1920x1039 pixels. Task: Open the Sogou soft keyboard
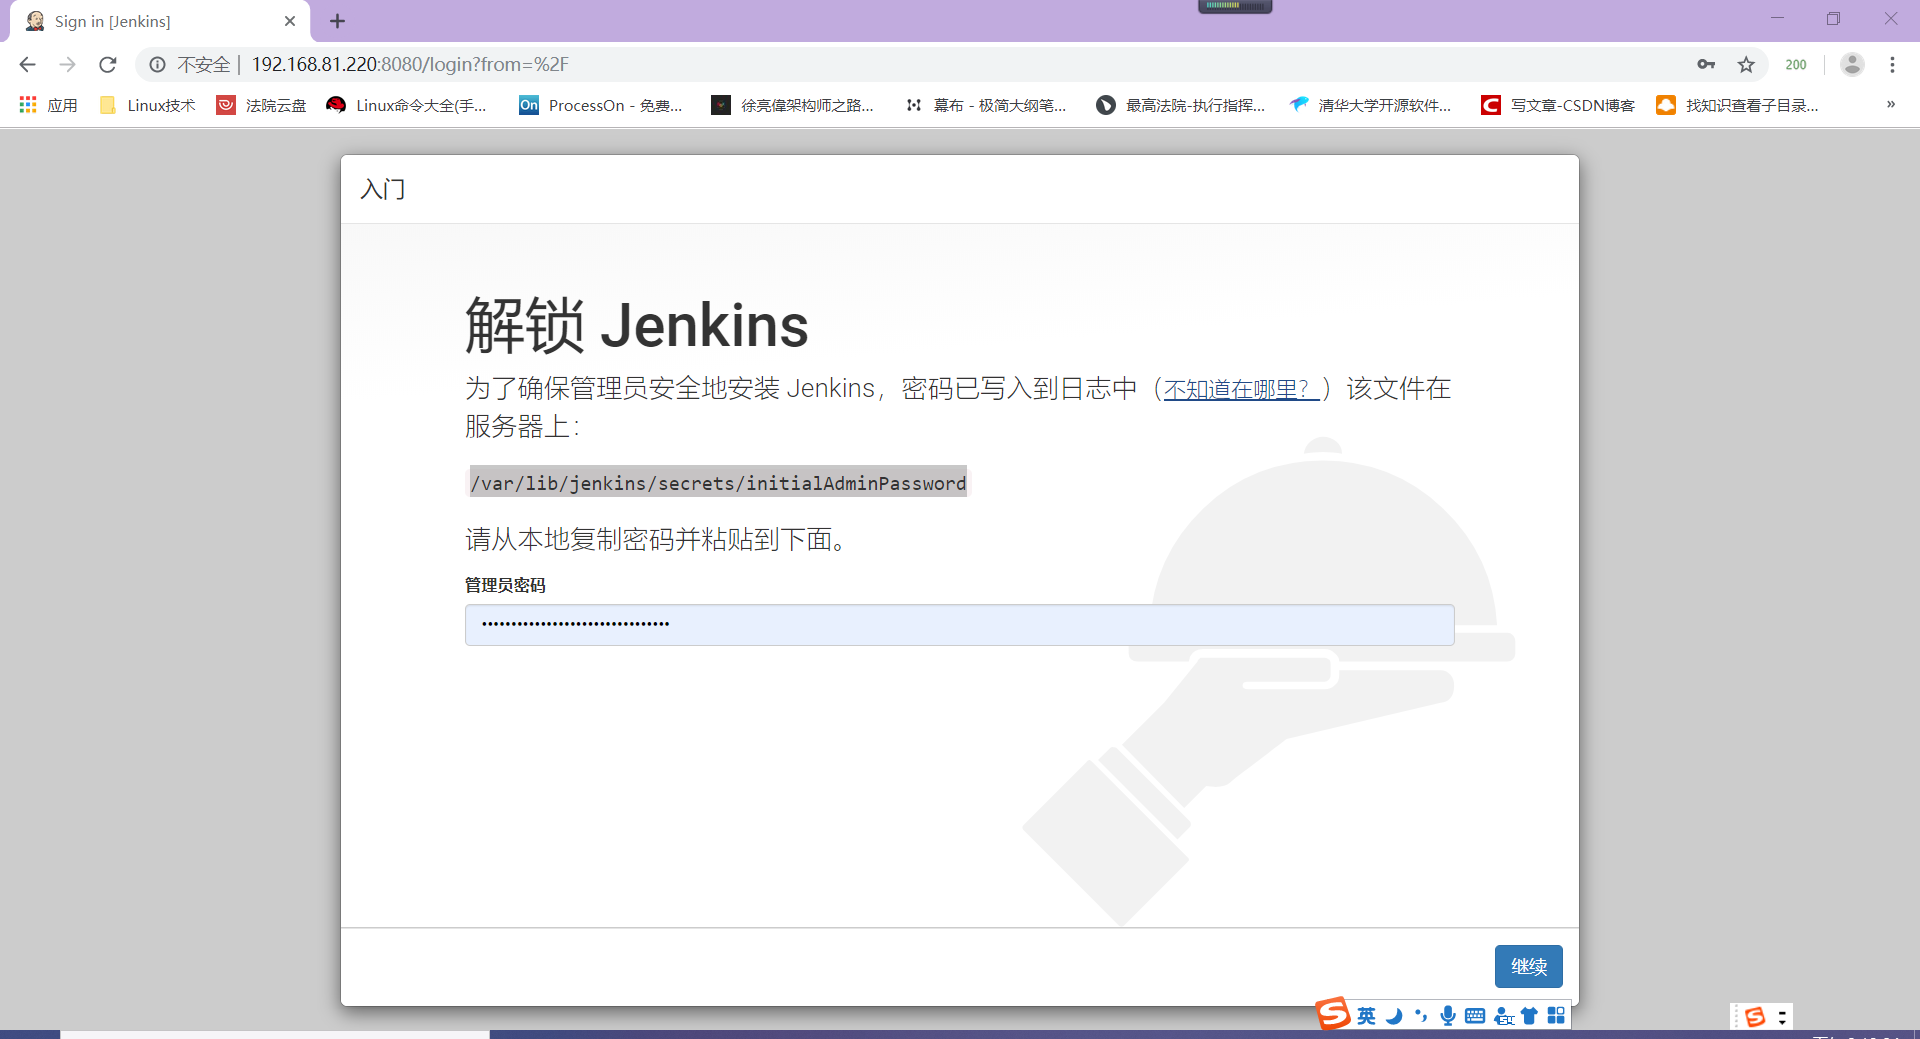pyautogui.click(x=1475, y=1015)
